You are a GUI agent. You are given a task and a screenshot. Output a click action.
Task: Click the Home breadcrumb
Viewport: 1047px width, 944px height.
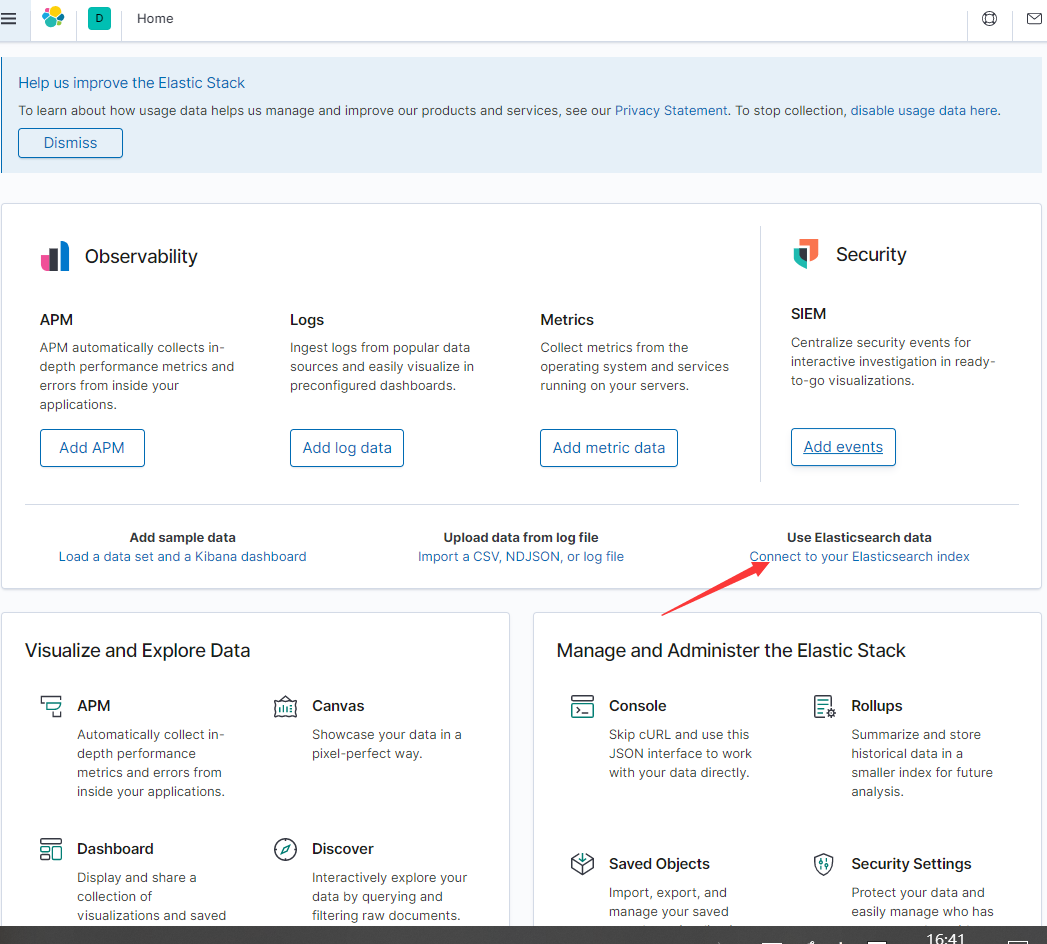[x=155, y=19]
